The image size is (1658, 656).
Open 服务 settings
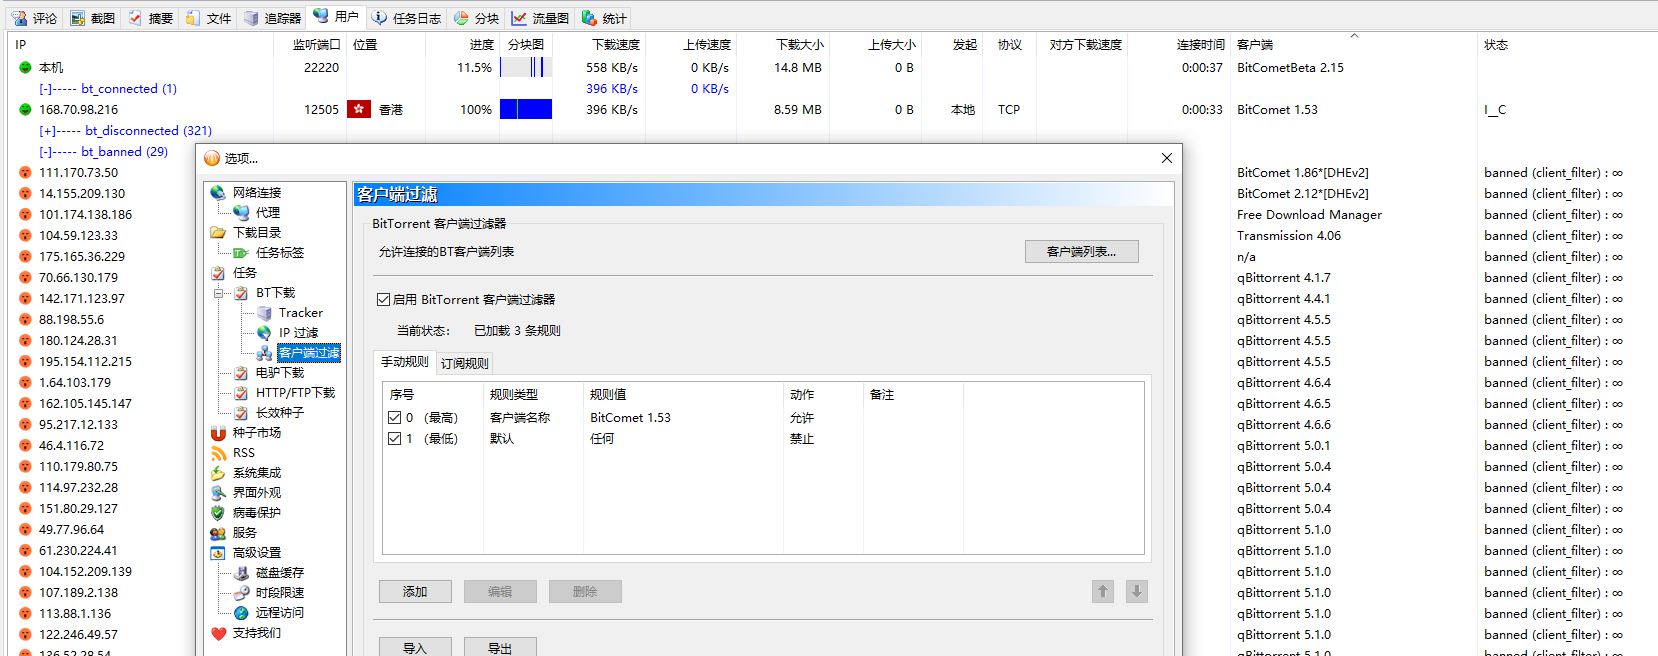(x=245, y=533)
